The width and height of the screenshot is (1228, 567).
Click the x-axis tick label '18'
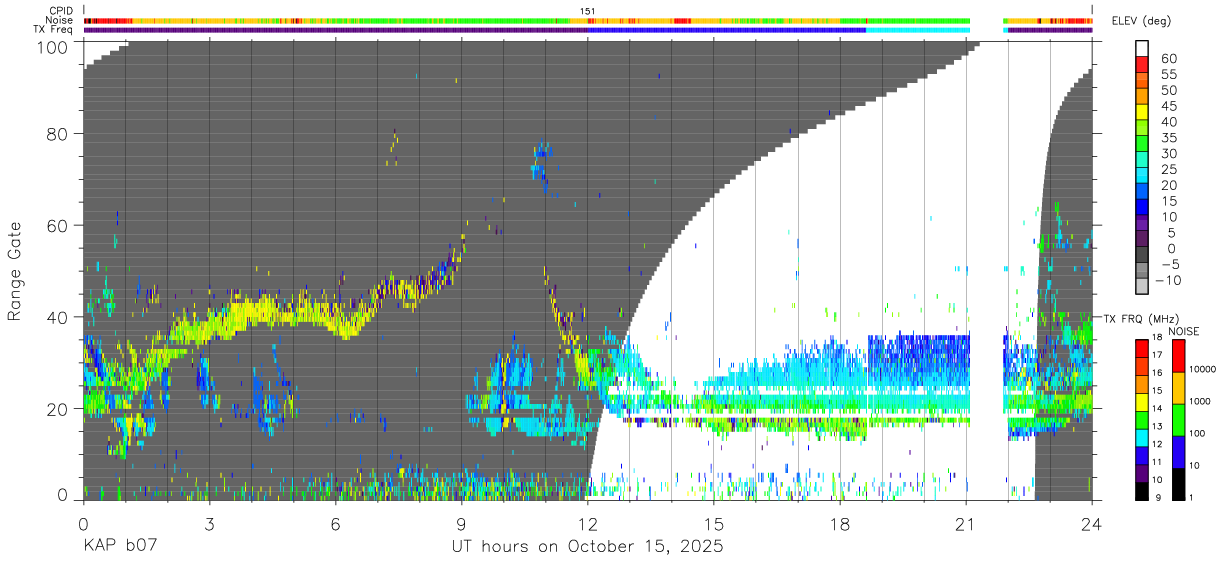click(x=840, y=523)
